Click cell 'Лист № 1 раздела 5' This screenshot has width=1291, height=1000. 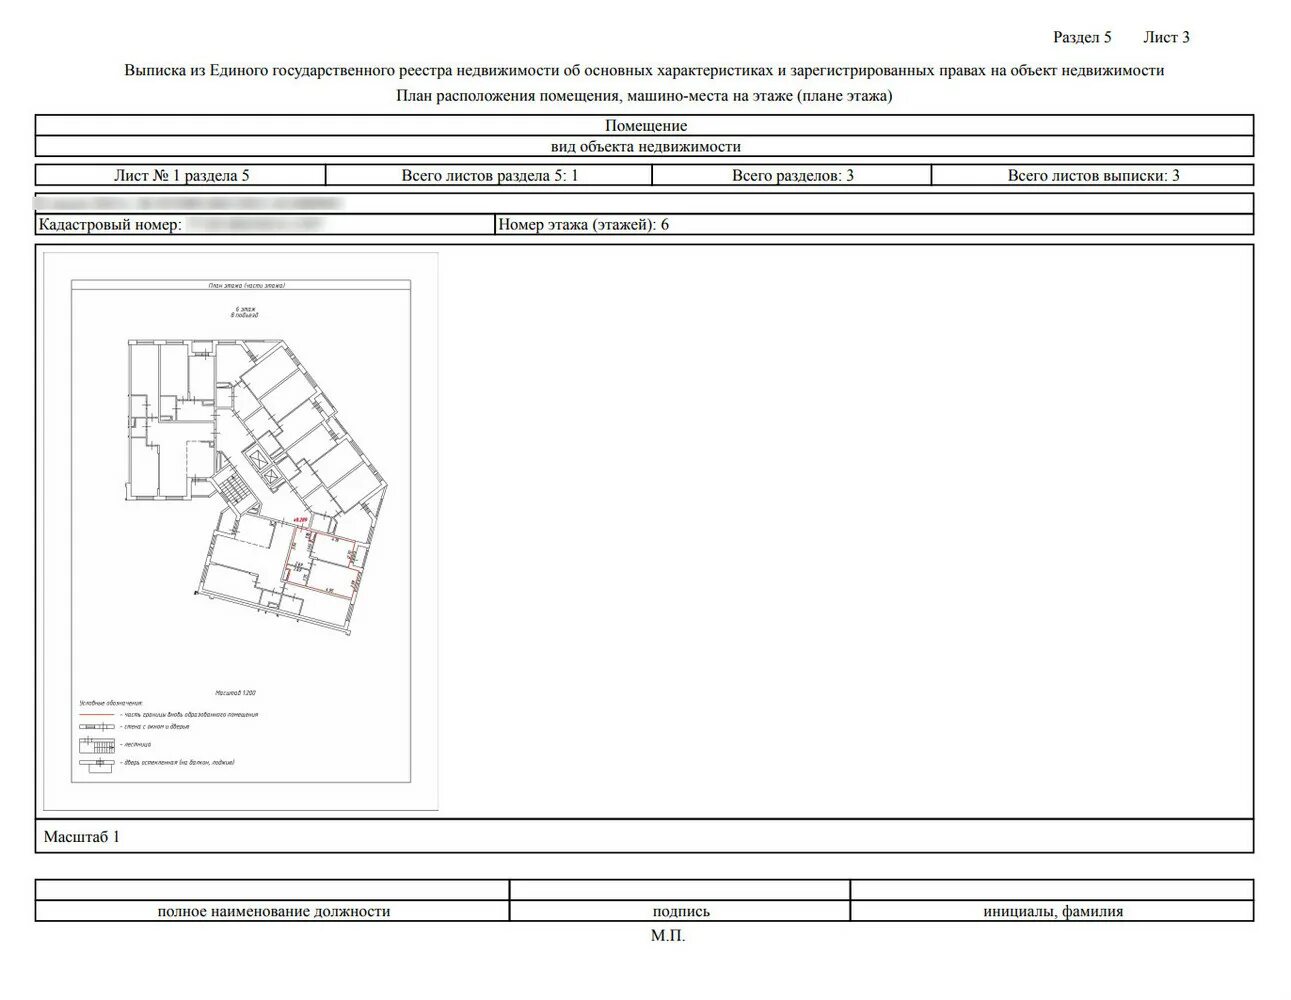[181, 175]
